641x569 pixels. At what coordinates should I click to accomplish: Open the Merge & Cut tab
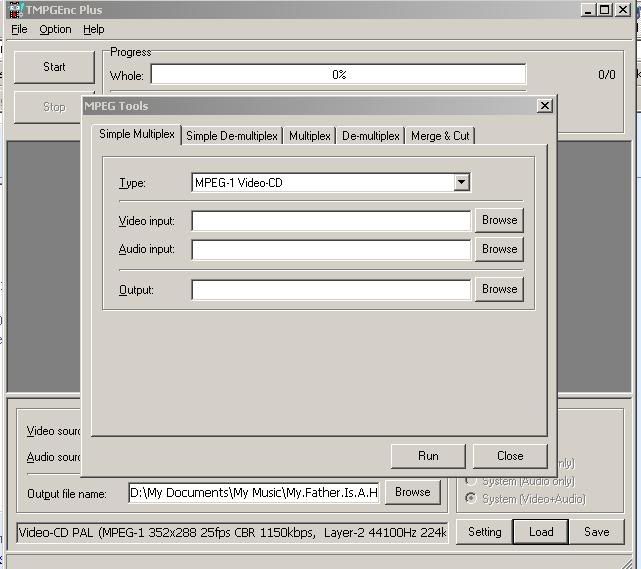(440, 136)
